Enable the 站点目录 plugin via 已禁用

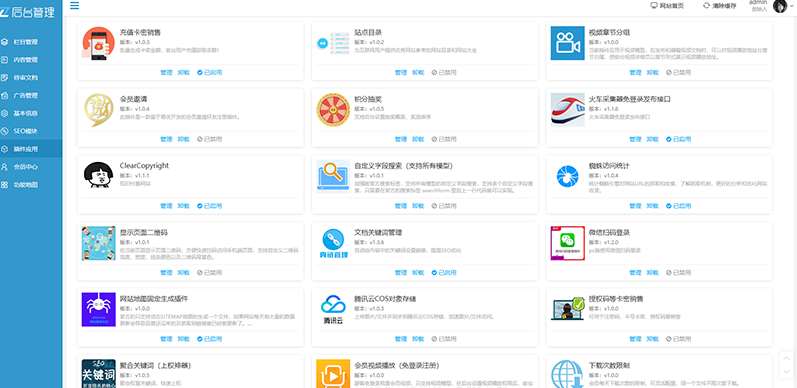tap(444, 73)
